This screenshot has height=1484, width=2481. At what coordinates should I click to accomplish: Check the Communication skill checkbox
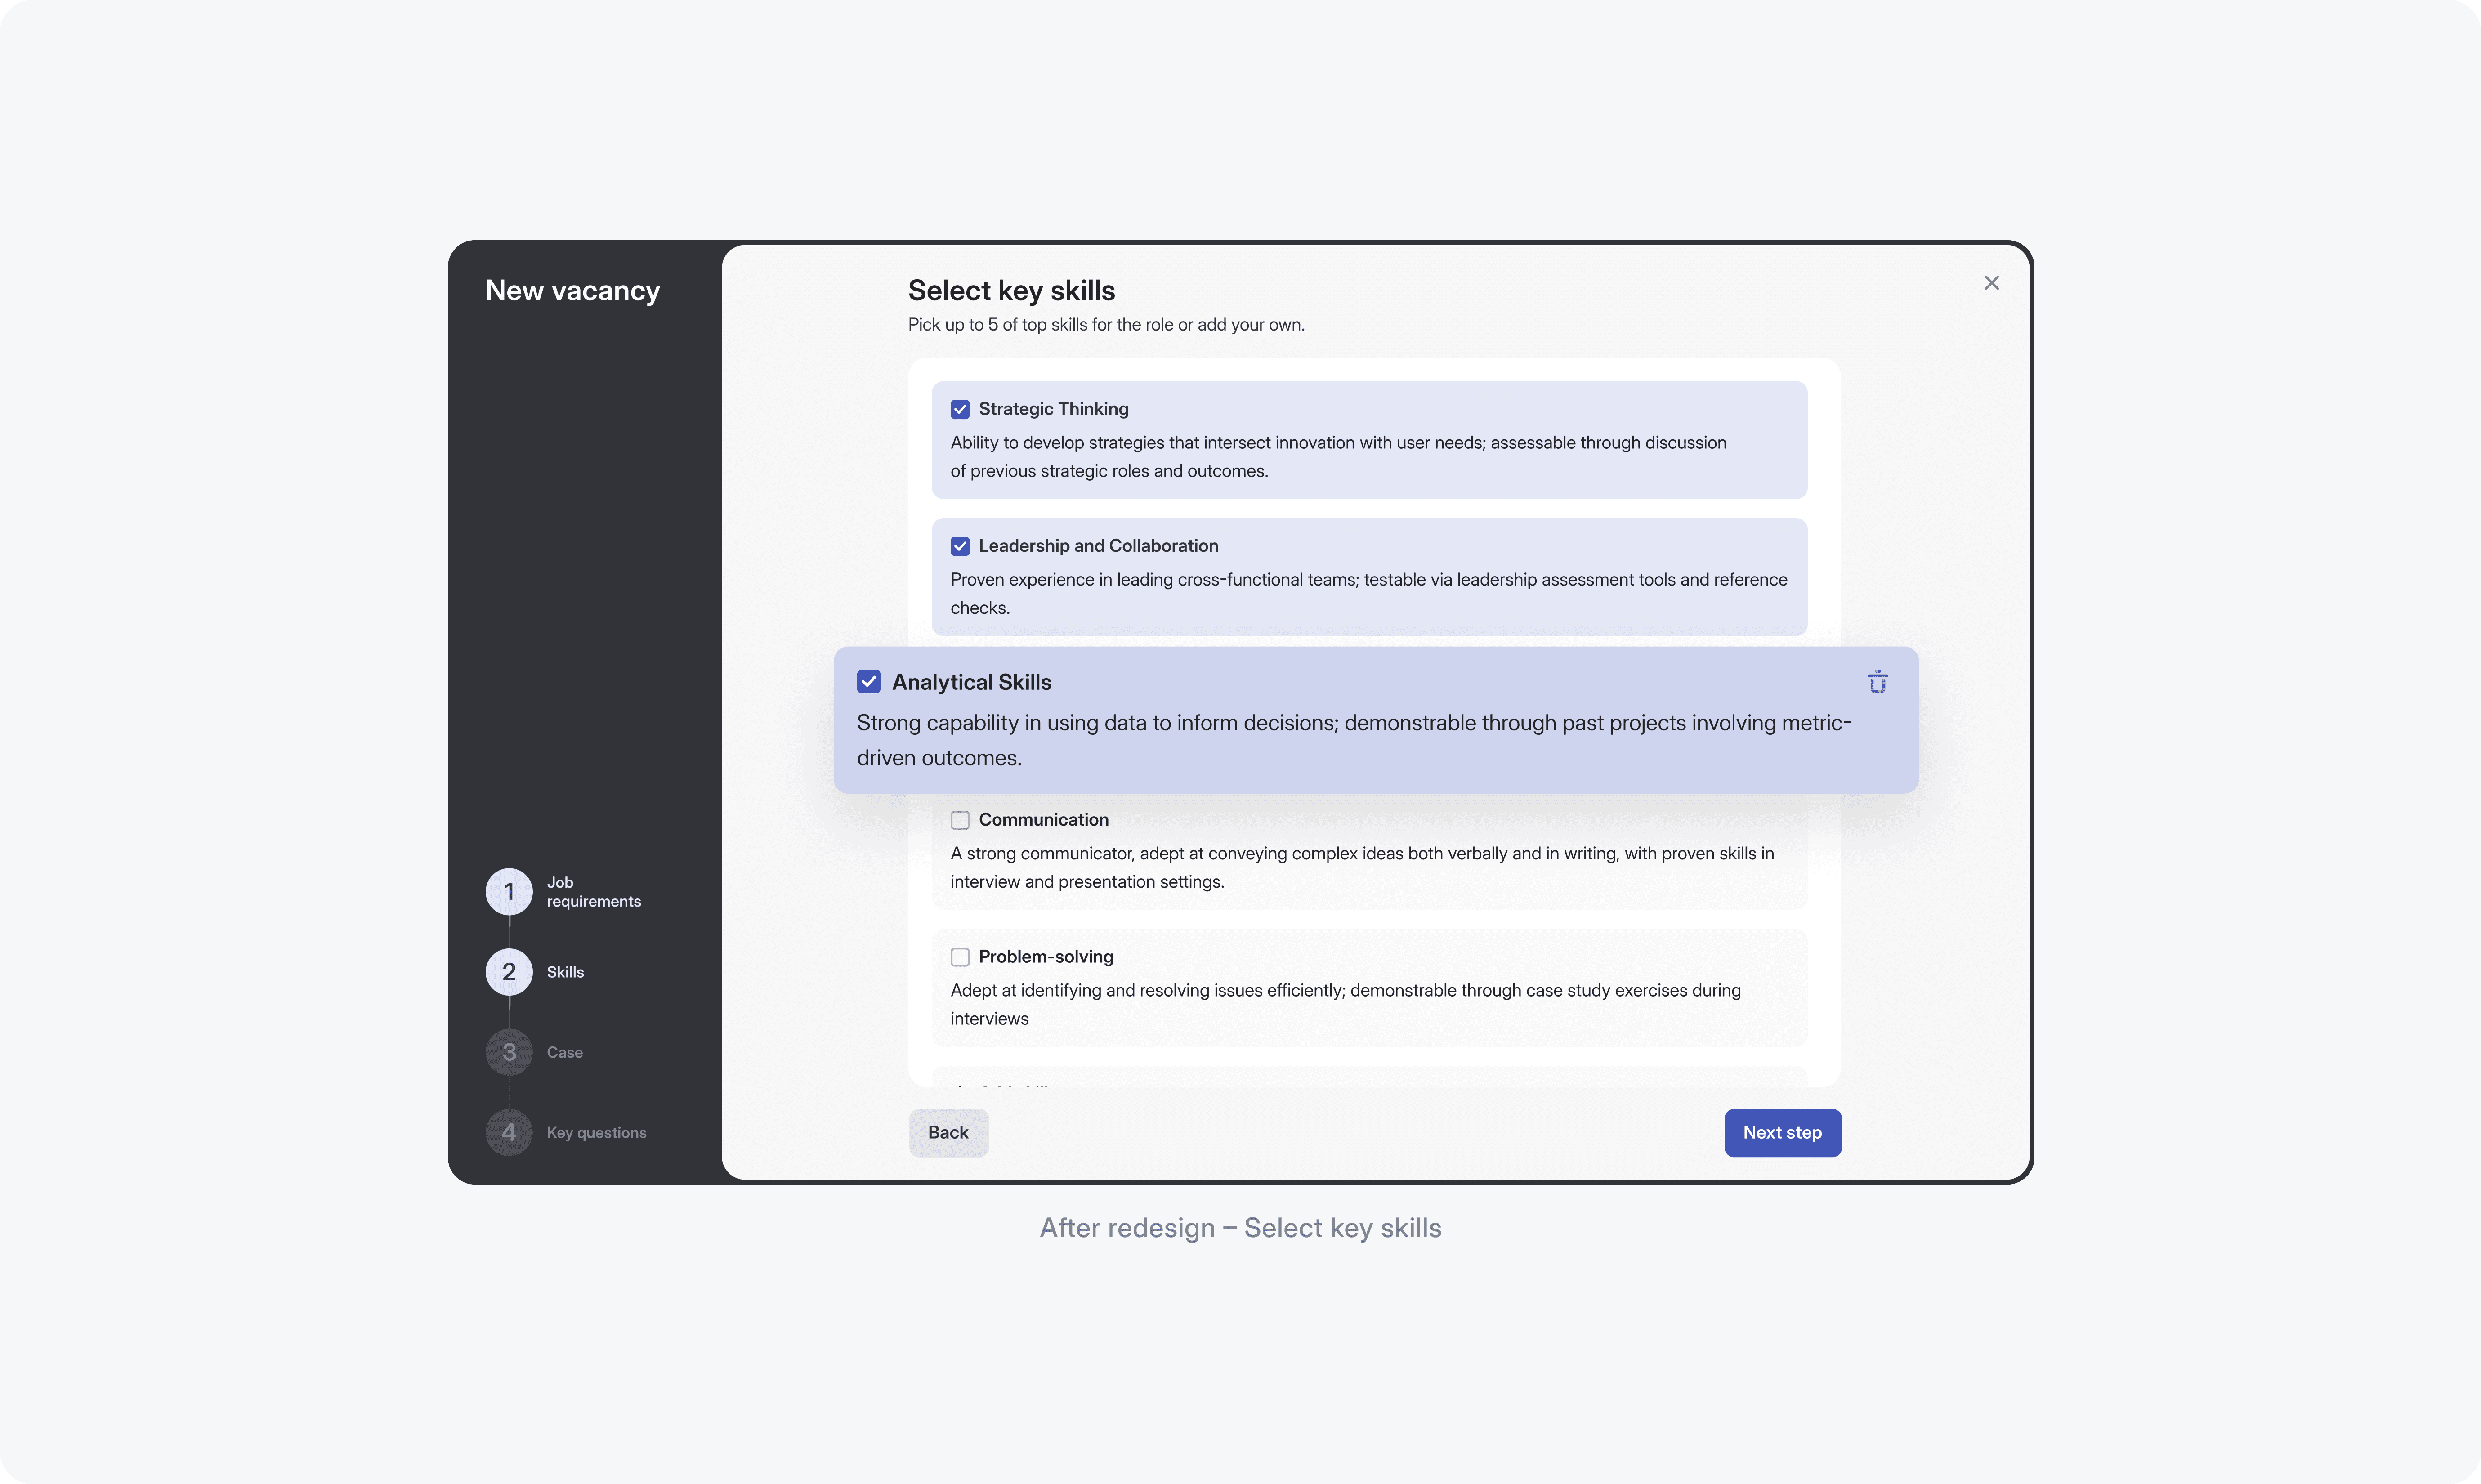[960, 820]
